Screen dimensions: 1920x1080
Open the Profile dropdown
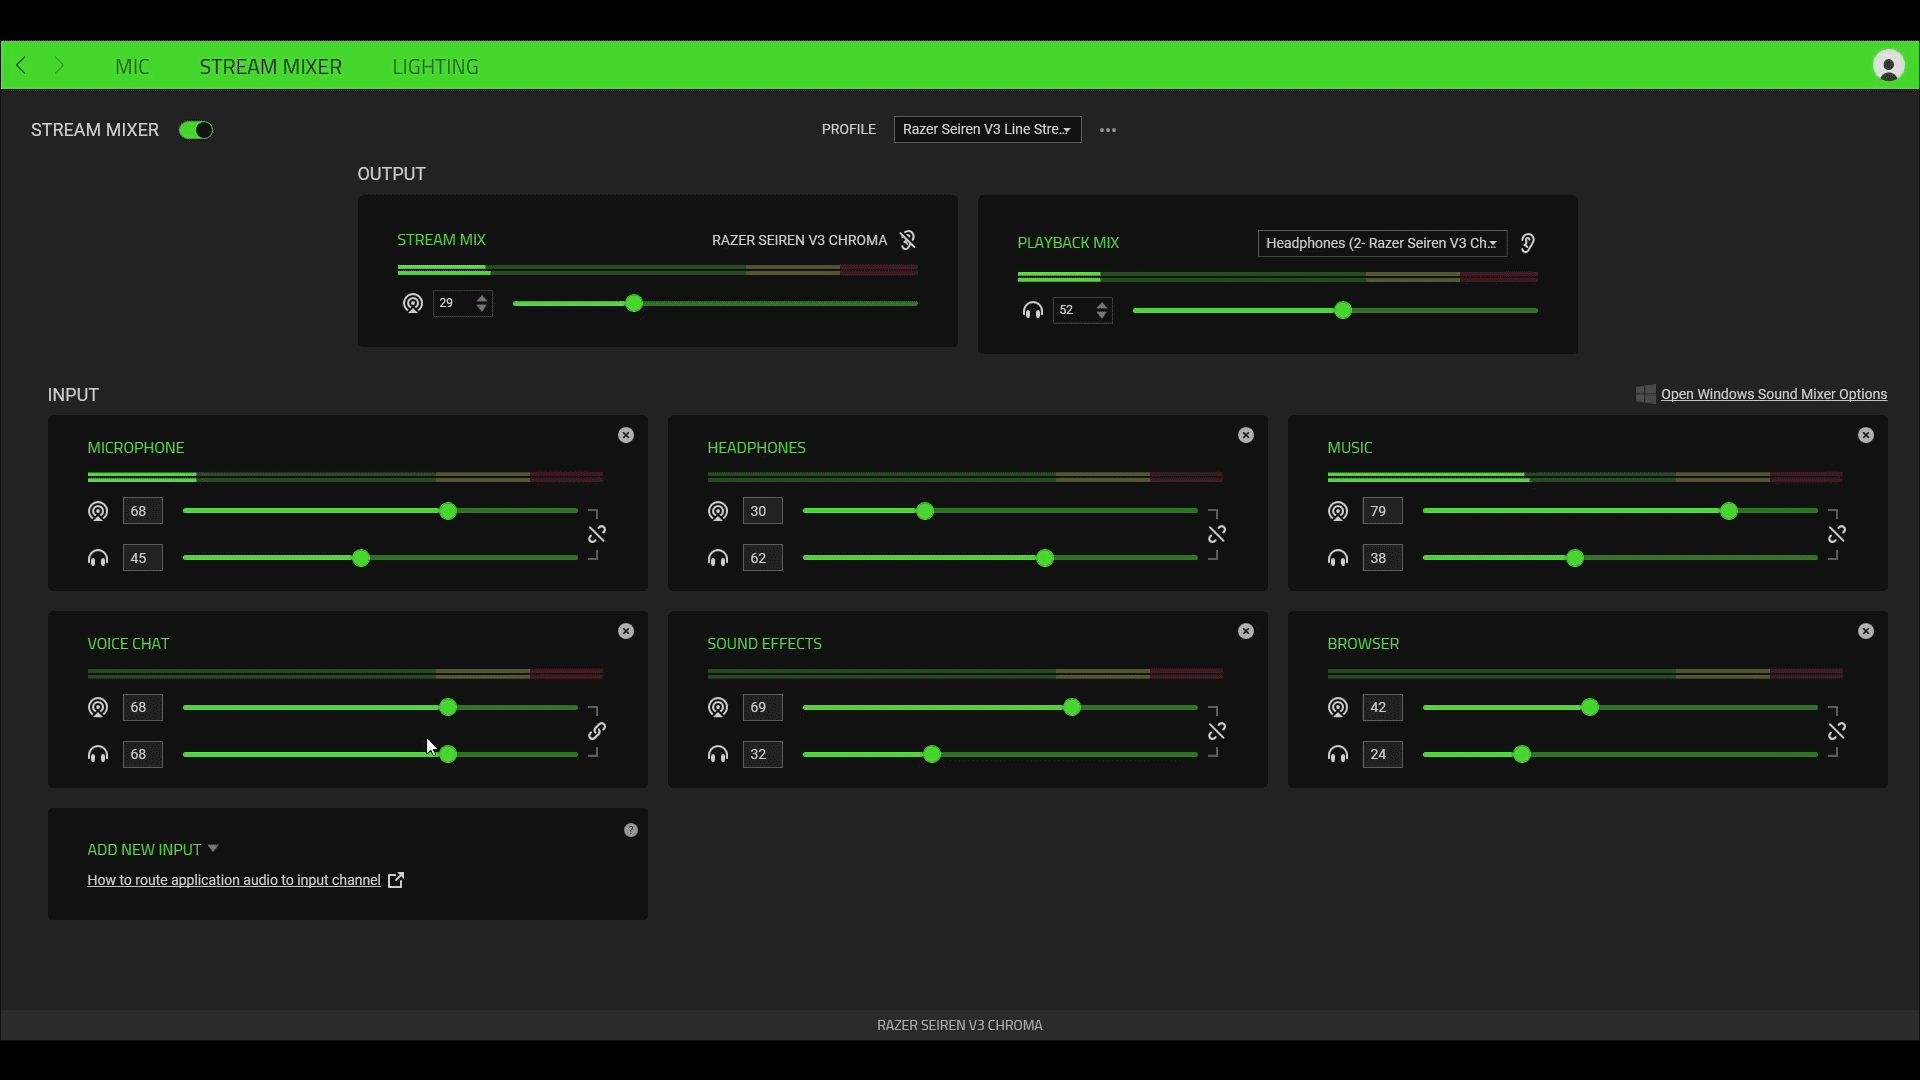987,129
